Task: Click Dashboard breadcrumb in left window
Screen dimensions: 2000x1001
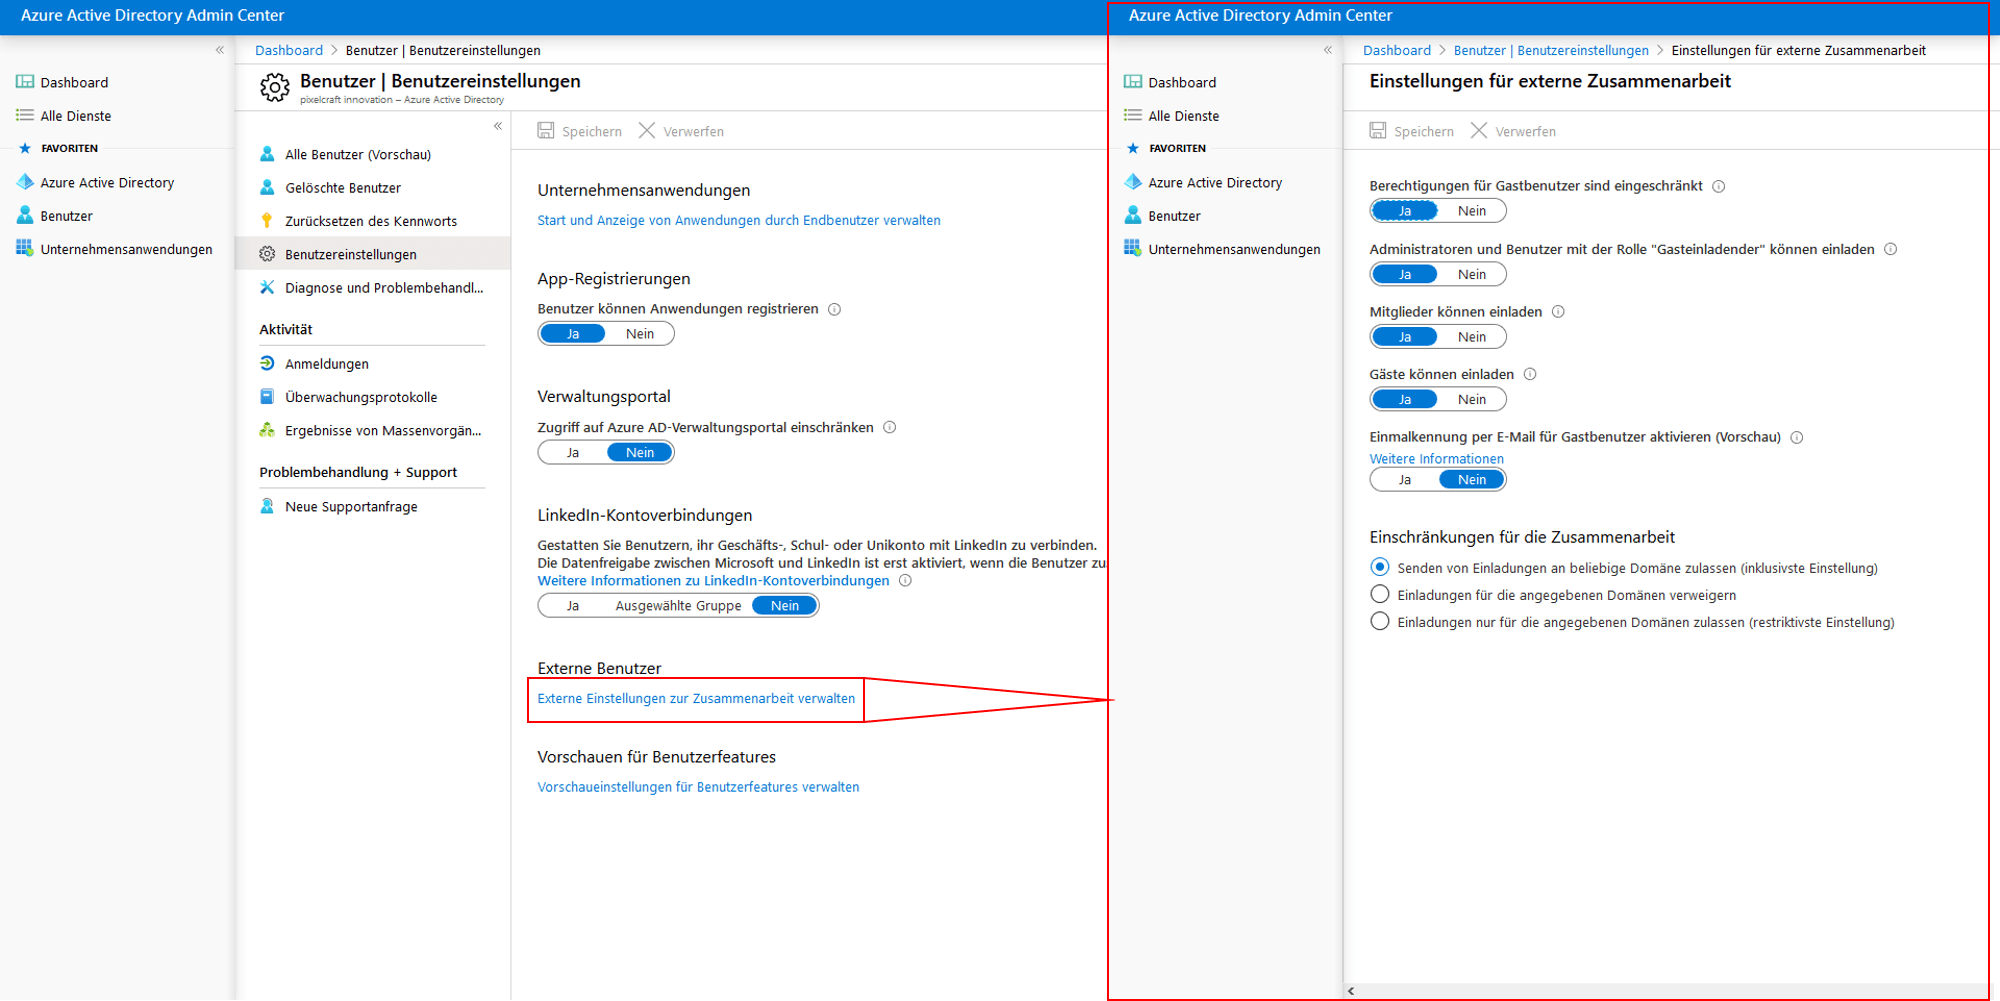Action: (x=289, y=50)
